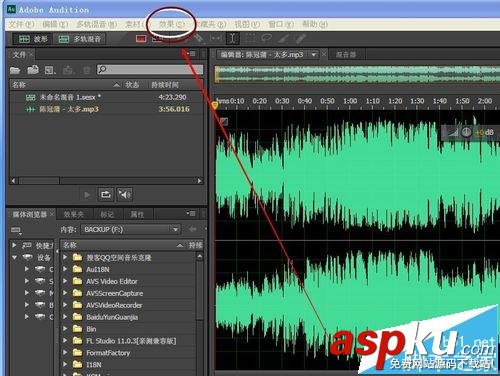Click the Import File icon
Viewport: 500px width, 376px height.
33,70
